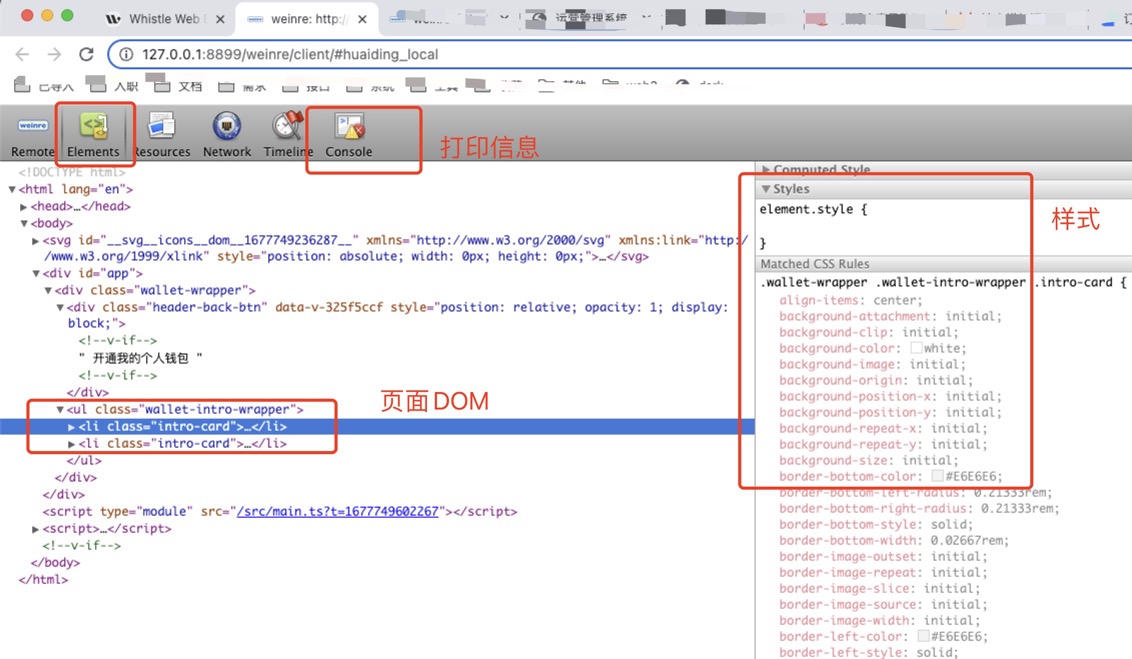Screen dimensions: 1132x659
Task: Collapse the ul wallet-intro-wrapper node
Action: click(60, 410)
